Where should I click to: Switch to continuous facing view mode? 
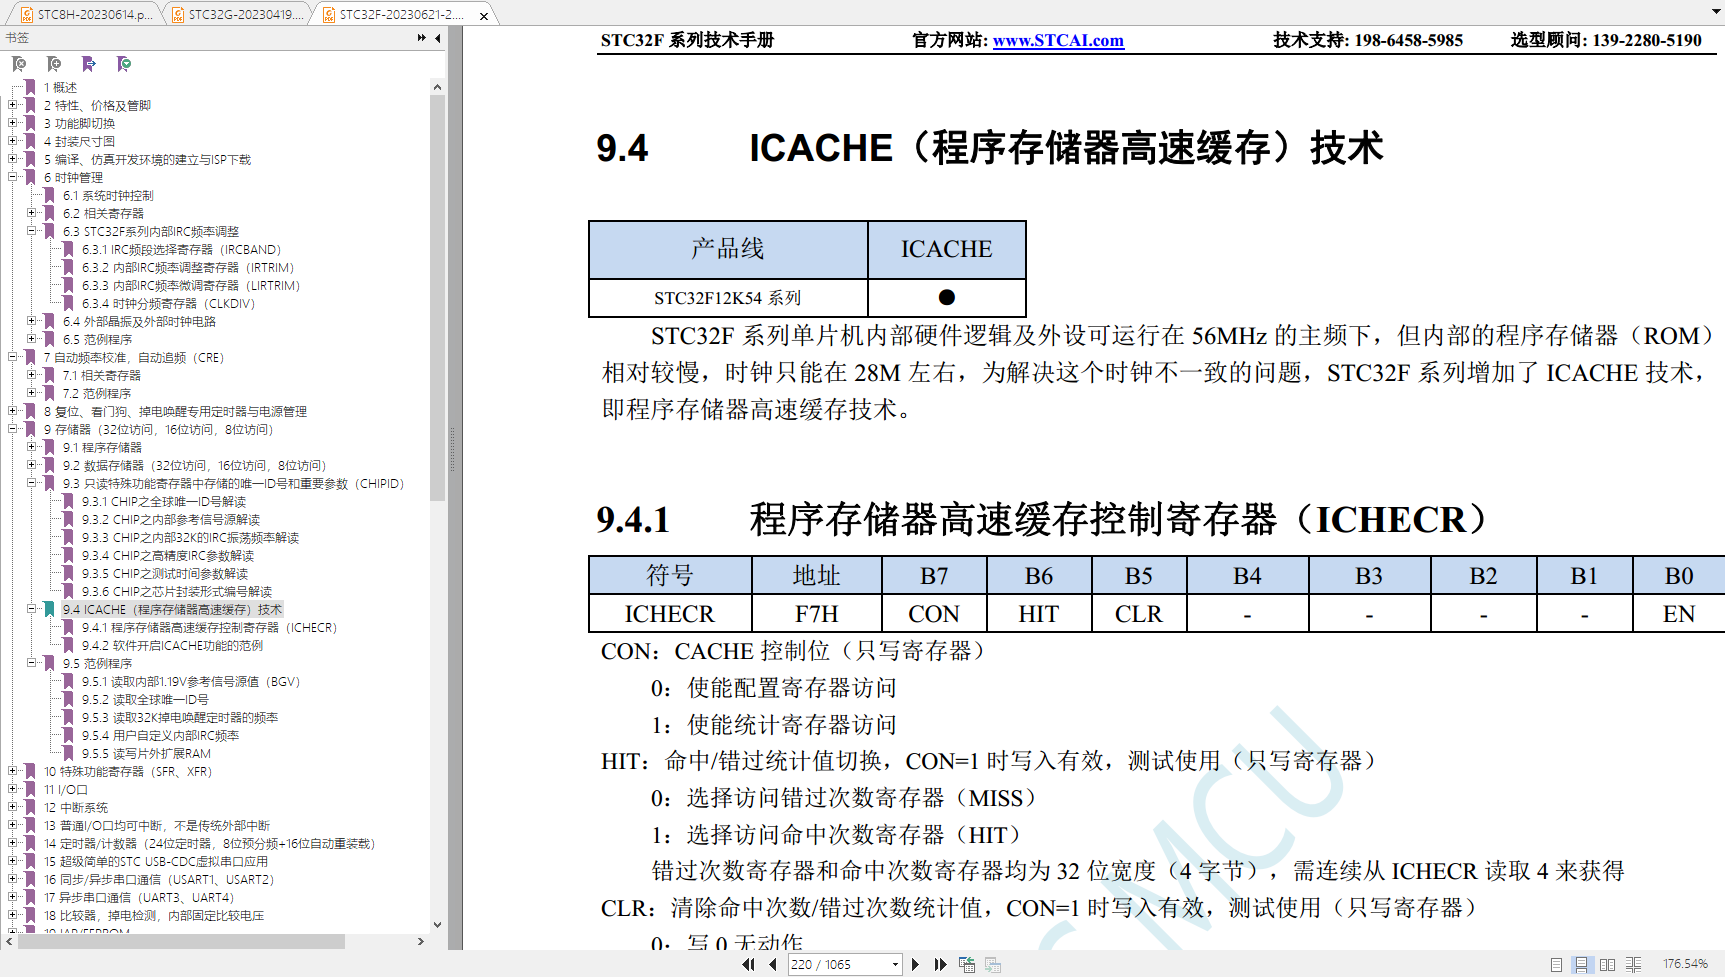1633,964
